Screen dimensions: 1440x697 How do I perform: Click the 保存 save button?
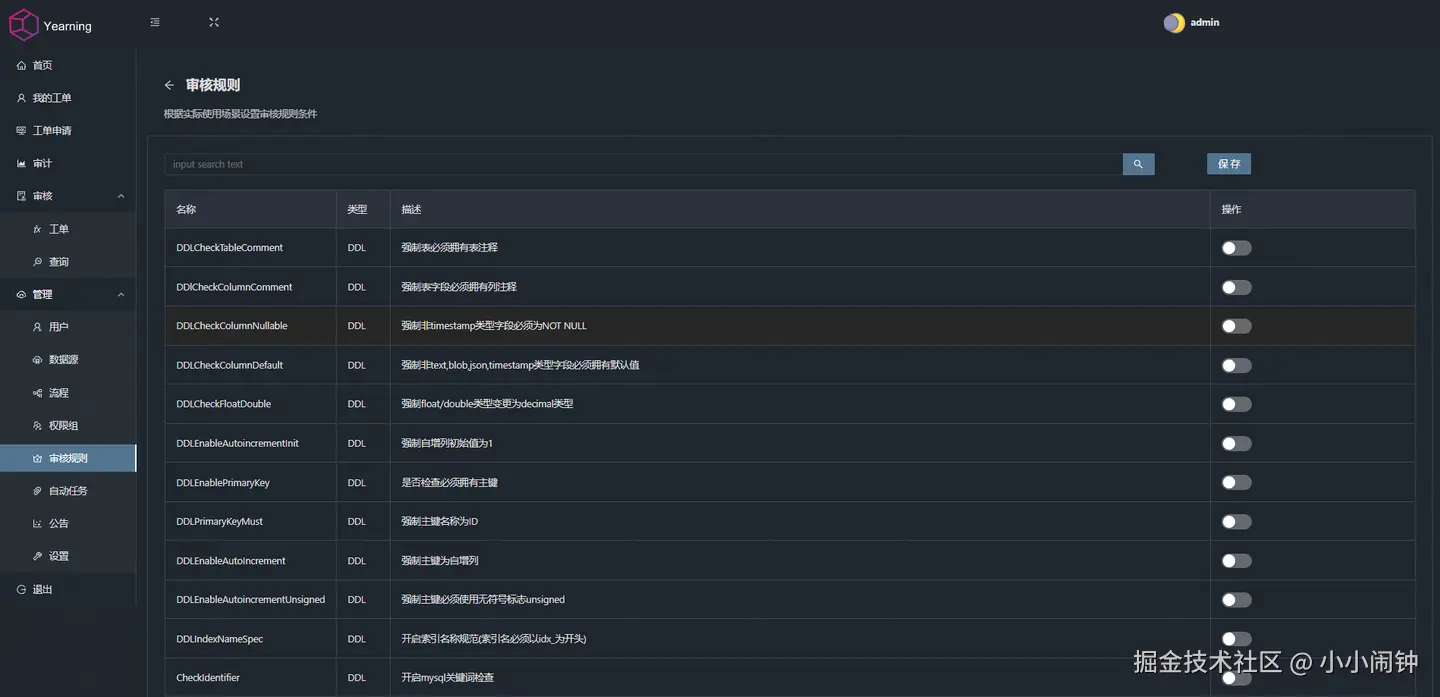point(1229,164)
